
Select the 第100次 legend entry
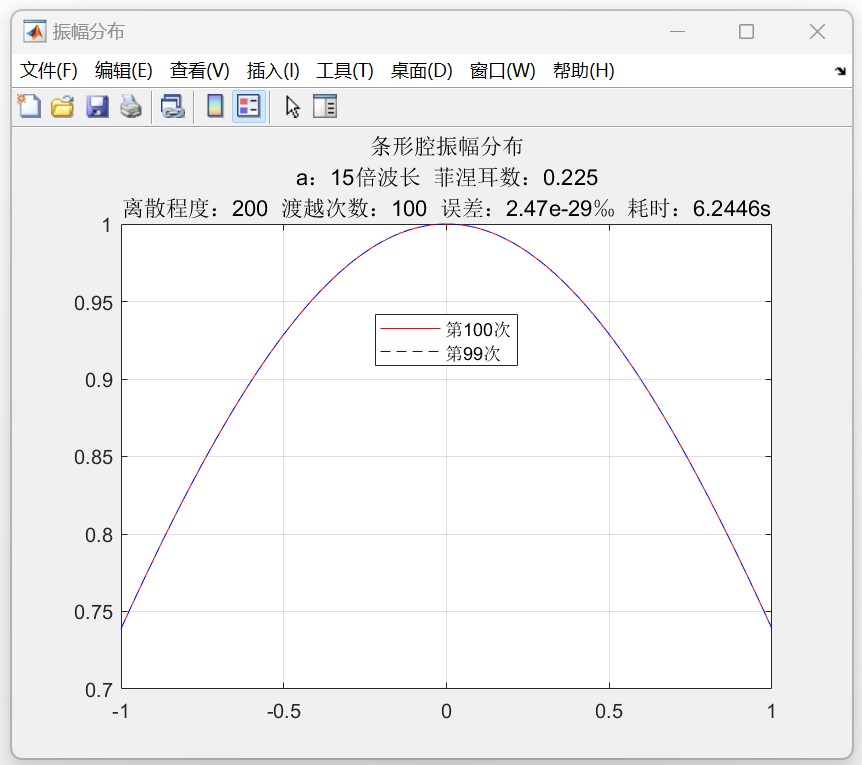(446, 329)
